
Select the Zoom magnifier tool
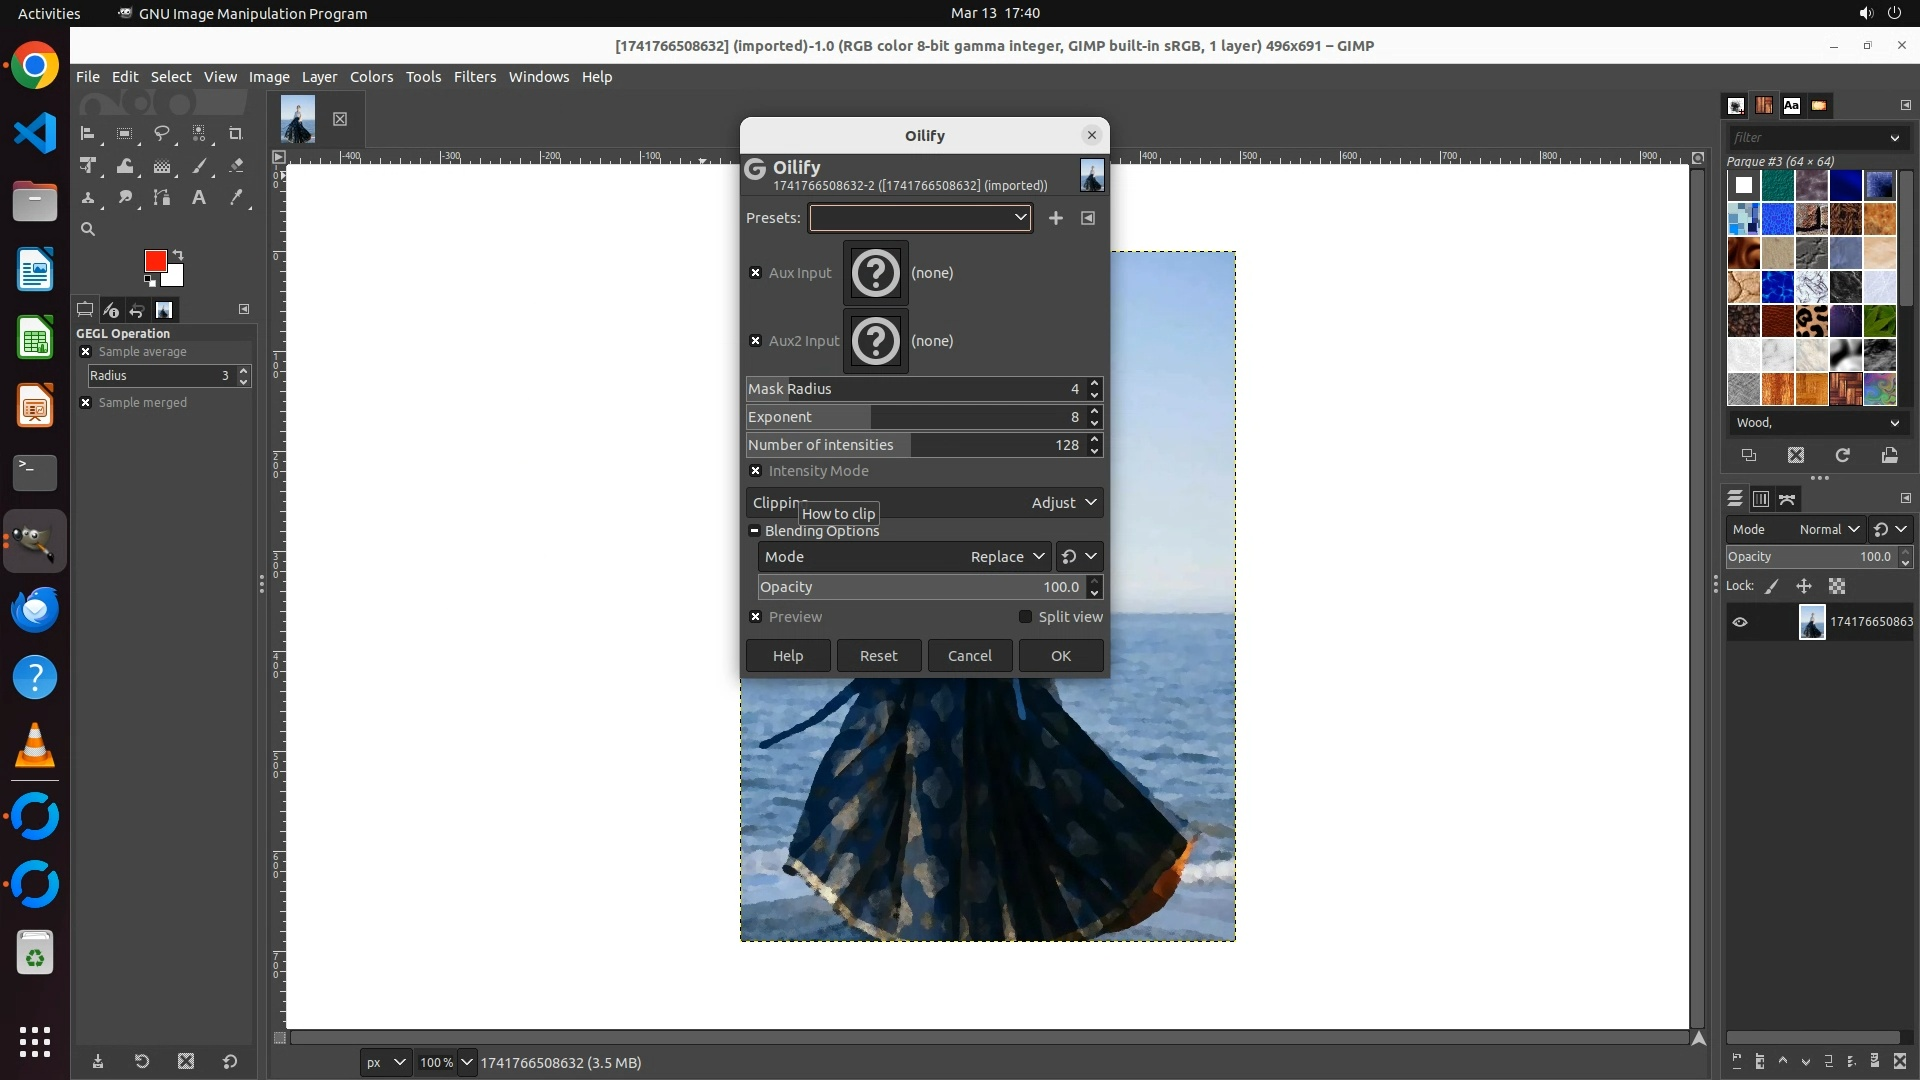(88, 229)
